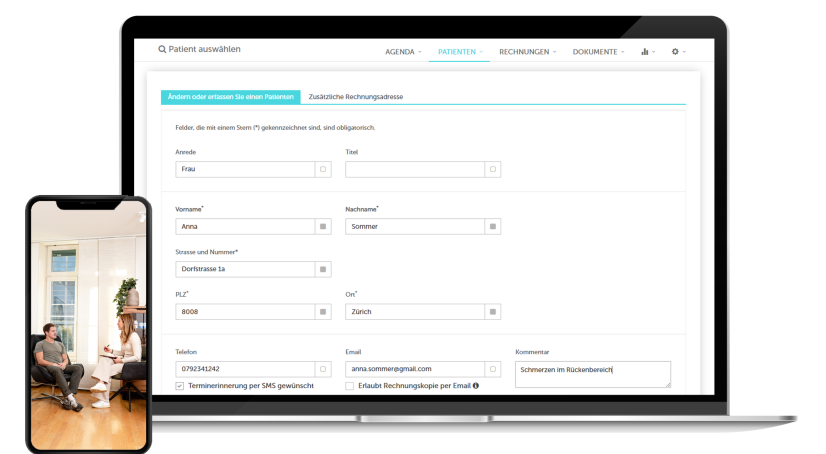Enable Erlaubt Rechnungskopie per Email checkbox
Viewport: 826px width, 454px height.
click(350, 385)
